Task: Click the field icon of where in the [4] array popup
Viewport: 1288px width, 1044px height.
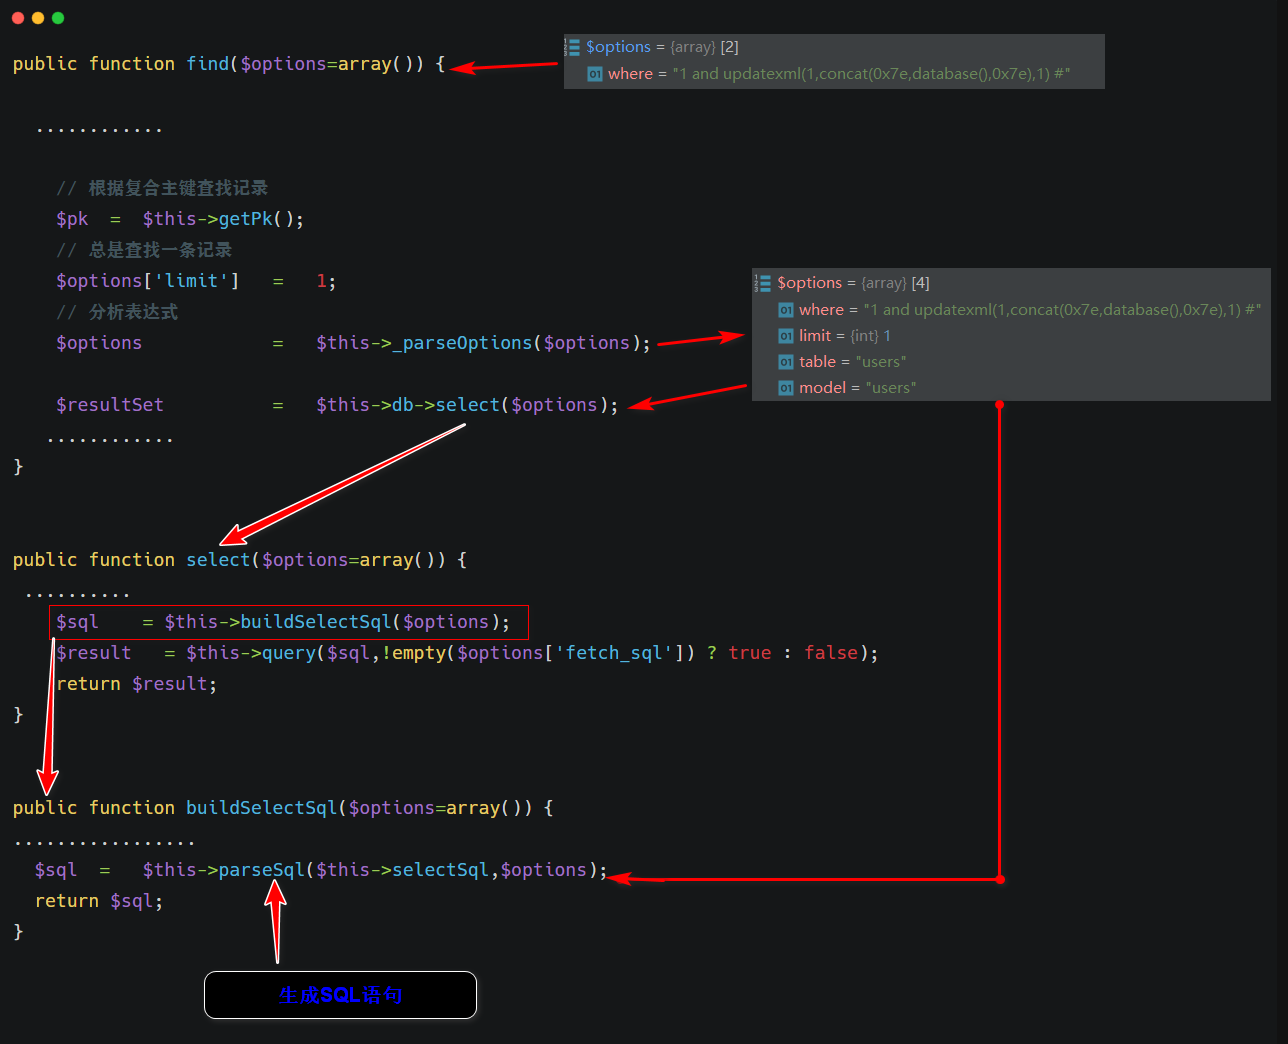Action: coord(786,310)
